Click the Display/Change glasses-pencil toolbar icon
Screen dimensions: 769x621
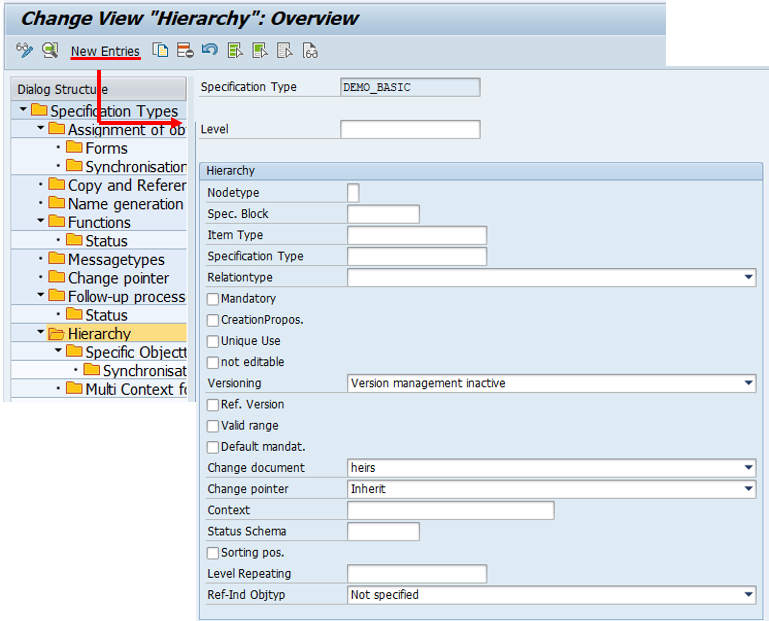[x=25, y=50]
